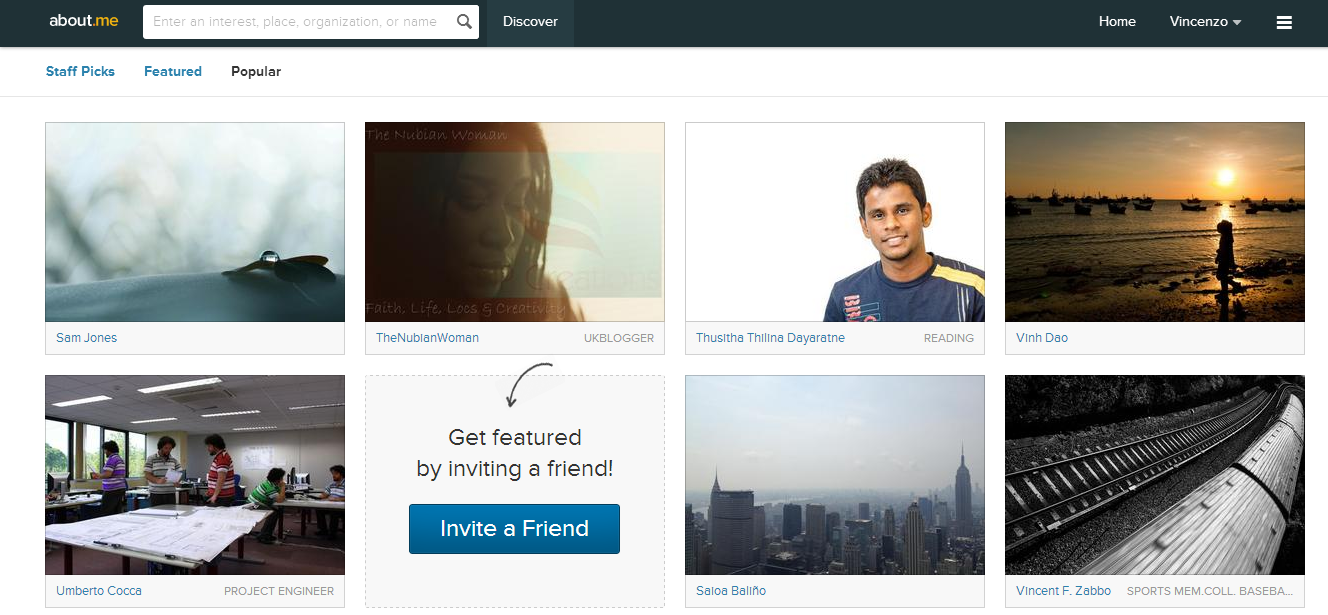
Task: Click the Saioa Baliño name link
Action: coord(731,591)
